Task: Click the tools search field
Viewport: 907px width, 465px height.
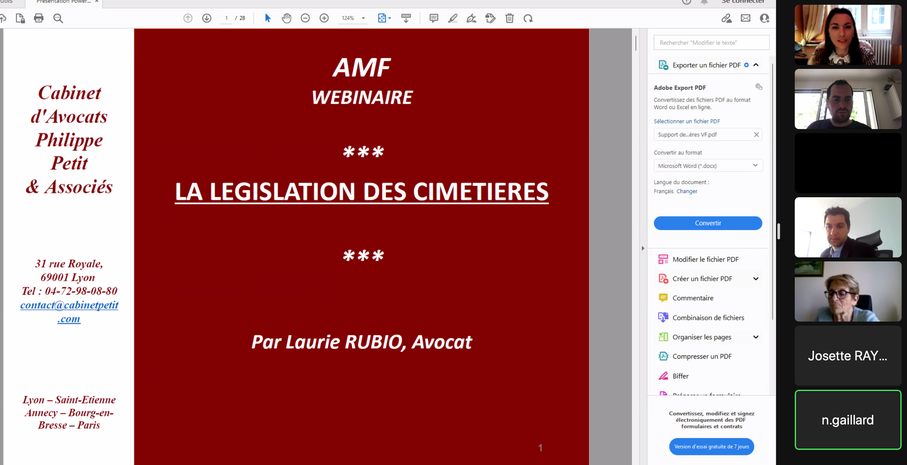Action: 711,43
